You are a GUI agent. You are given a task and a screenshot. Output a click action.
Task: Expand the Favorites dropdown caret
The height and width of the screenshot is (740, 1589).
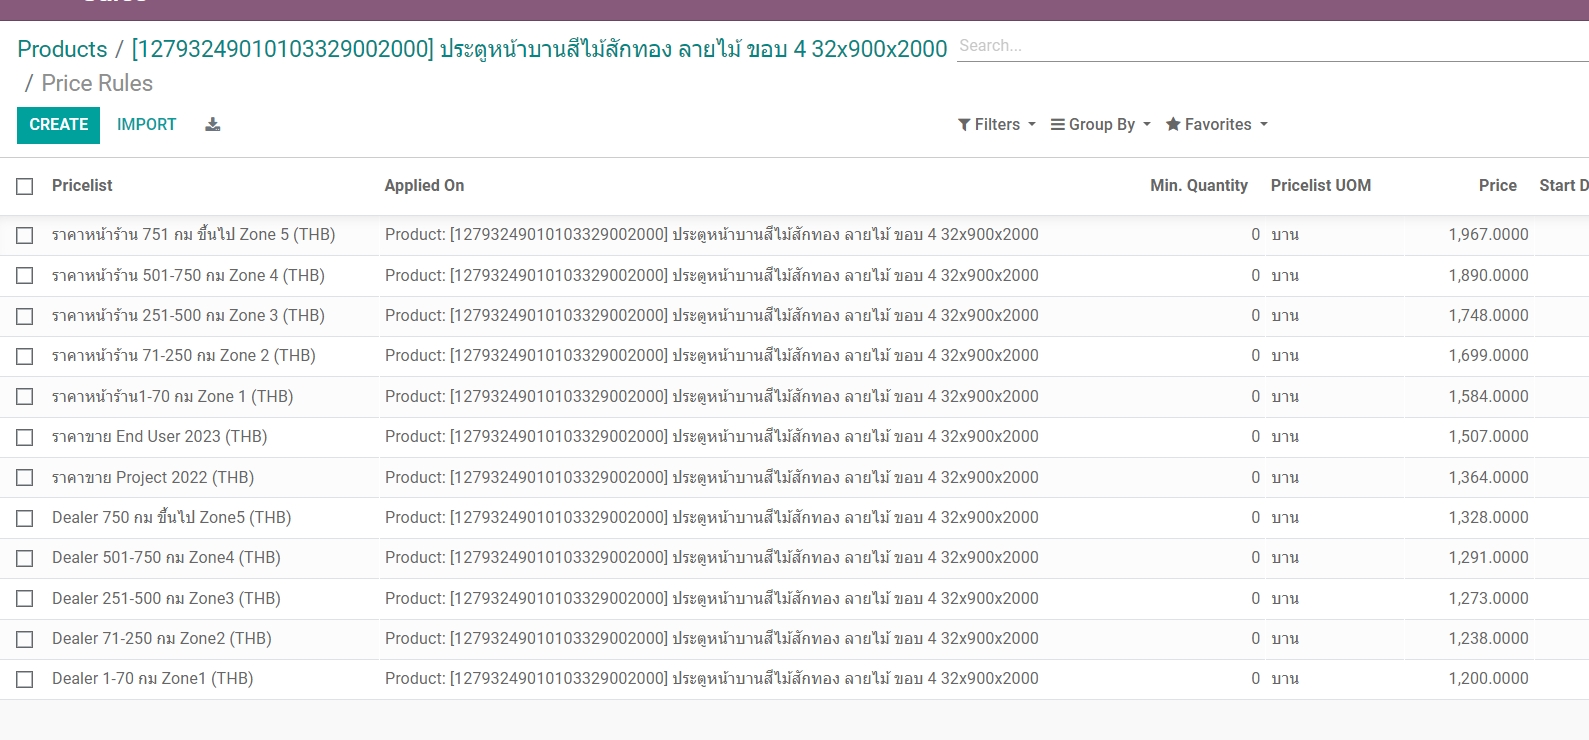pos(1264,125)
